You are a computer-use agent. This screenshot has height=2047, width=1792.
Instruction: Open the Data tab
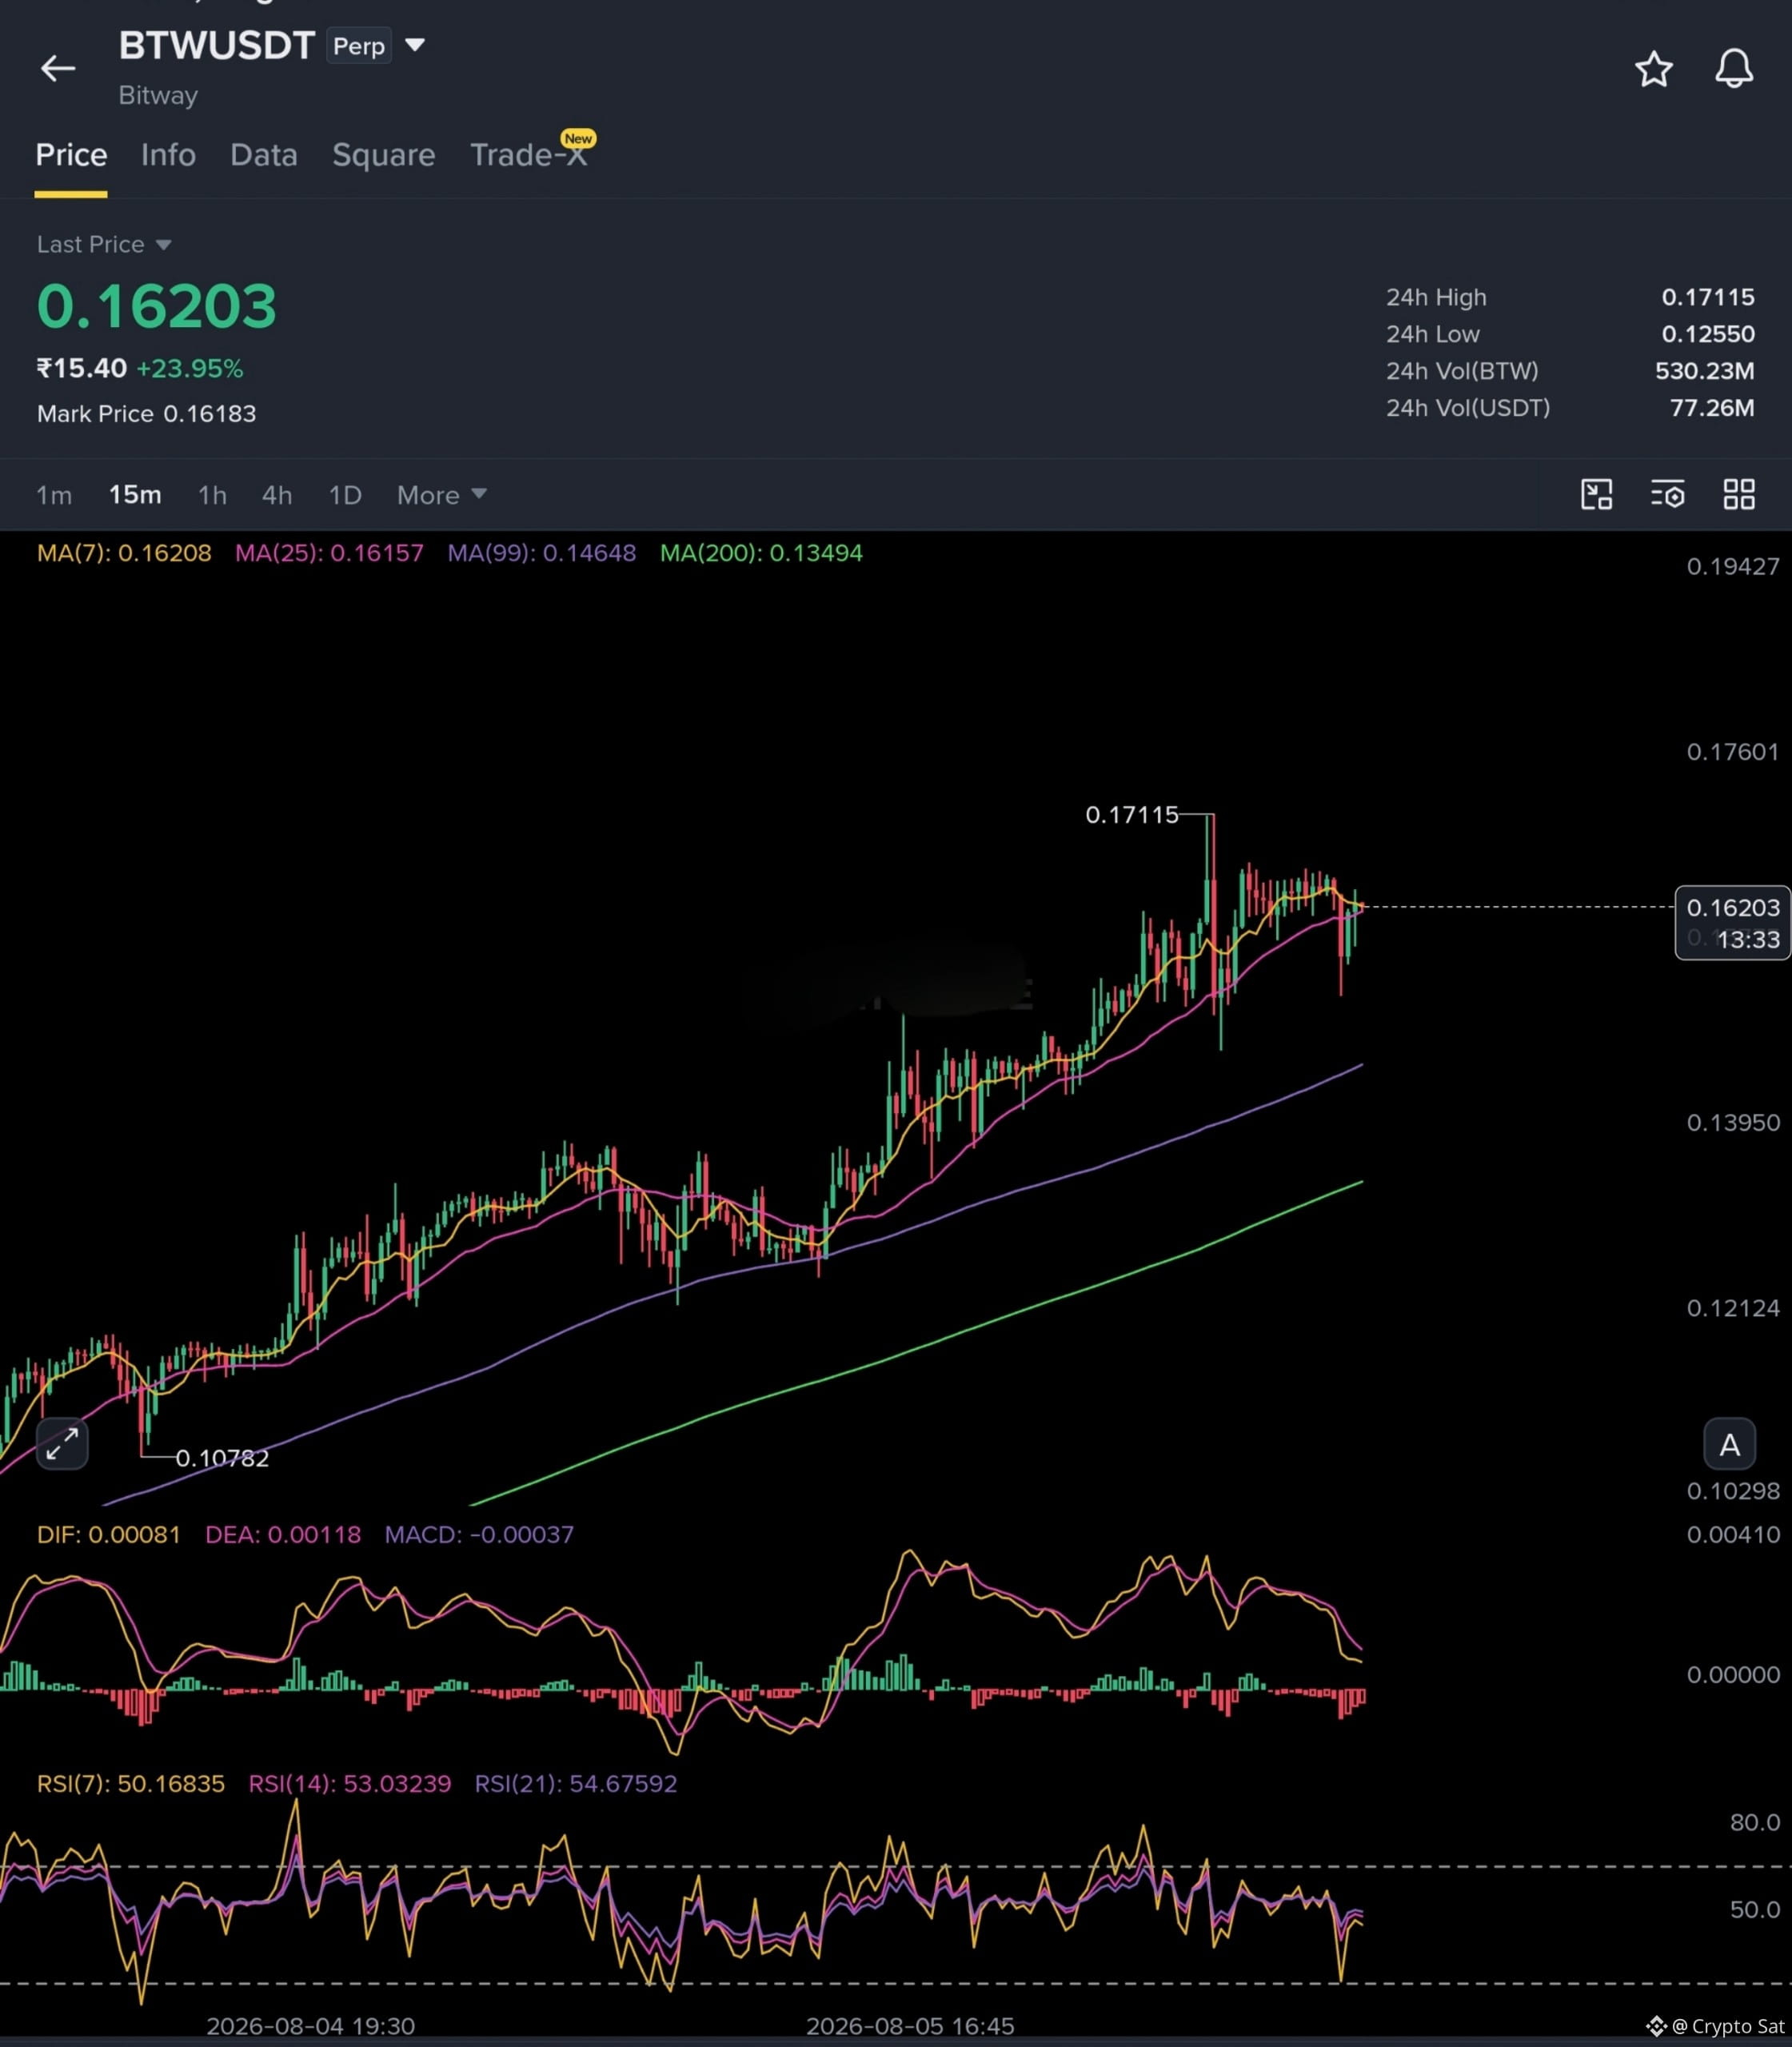pos(264,155)
